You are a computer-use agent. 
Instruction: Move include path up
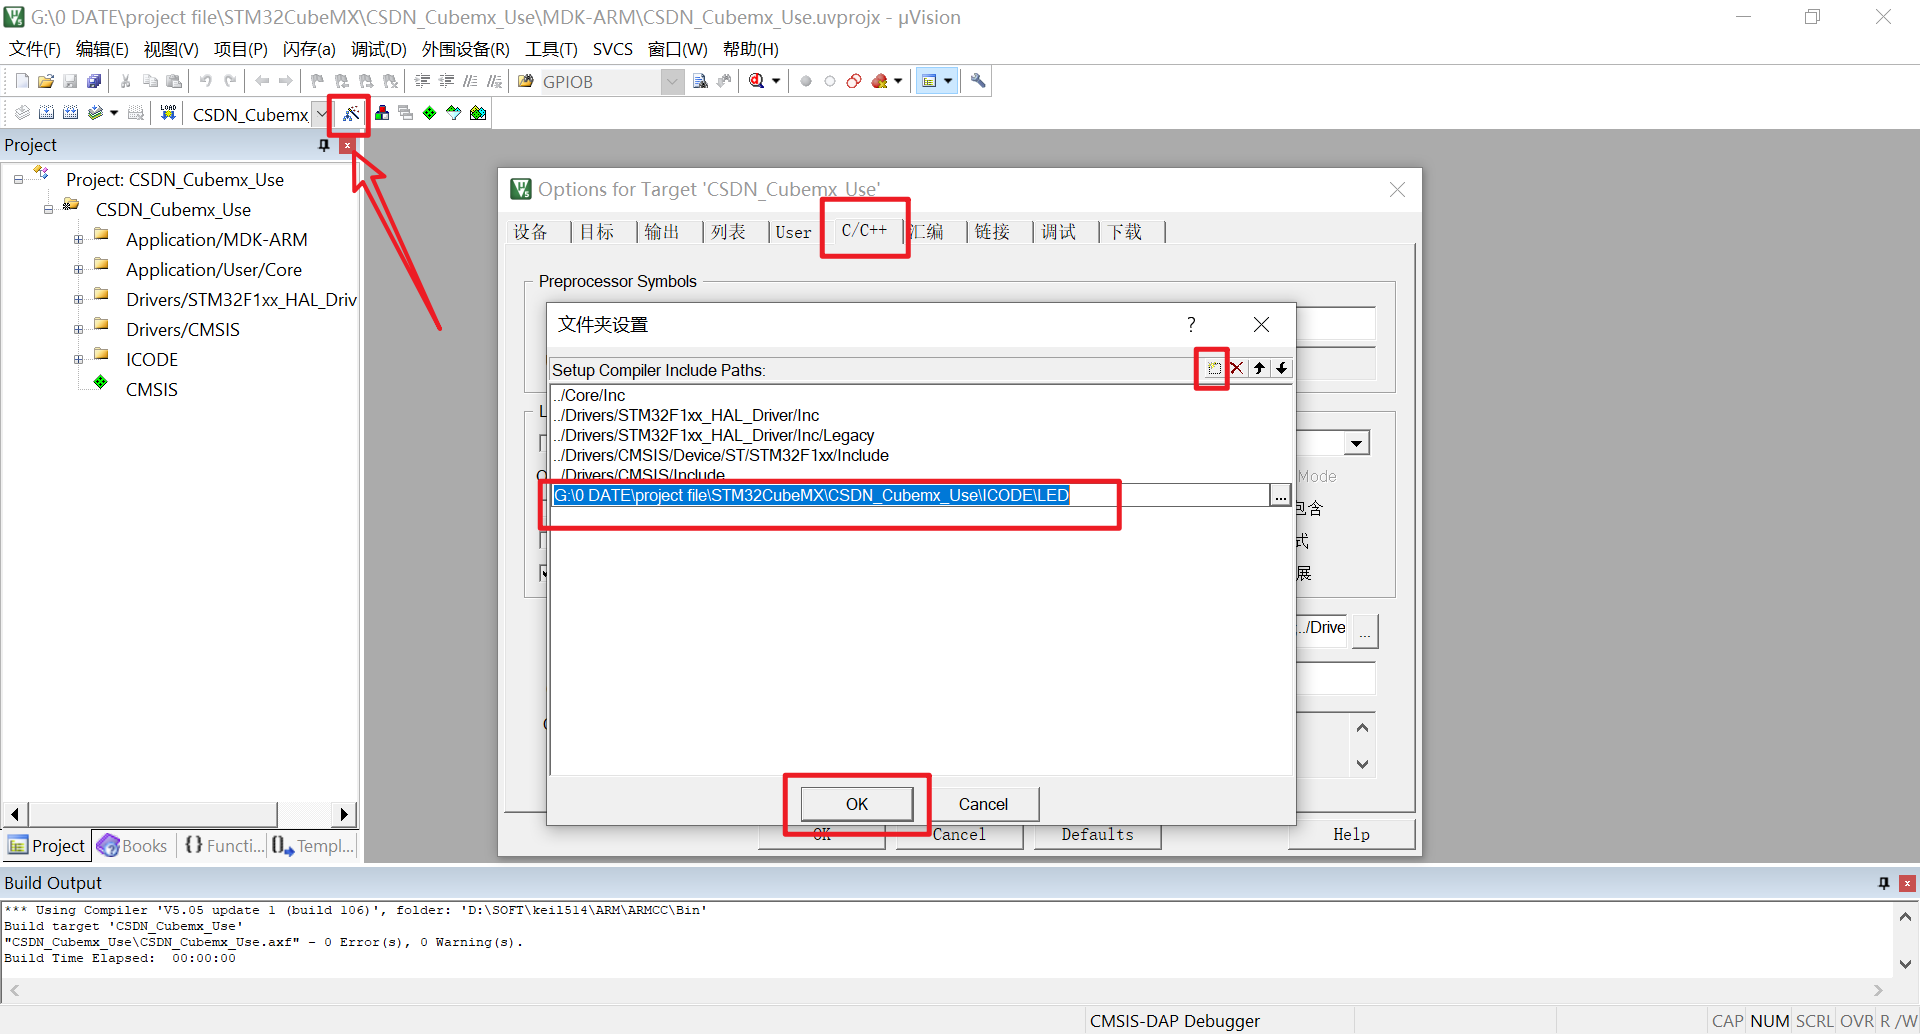pos(1259,369)
